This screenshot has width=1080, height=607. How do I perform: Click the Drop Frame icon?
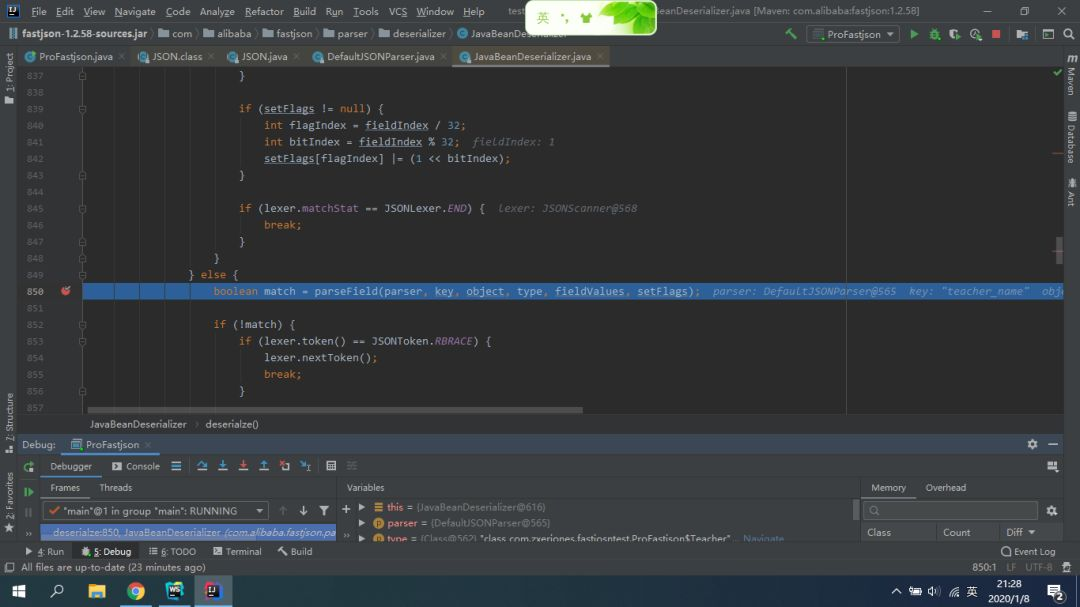pyautogui.click(x=284, y=466)
